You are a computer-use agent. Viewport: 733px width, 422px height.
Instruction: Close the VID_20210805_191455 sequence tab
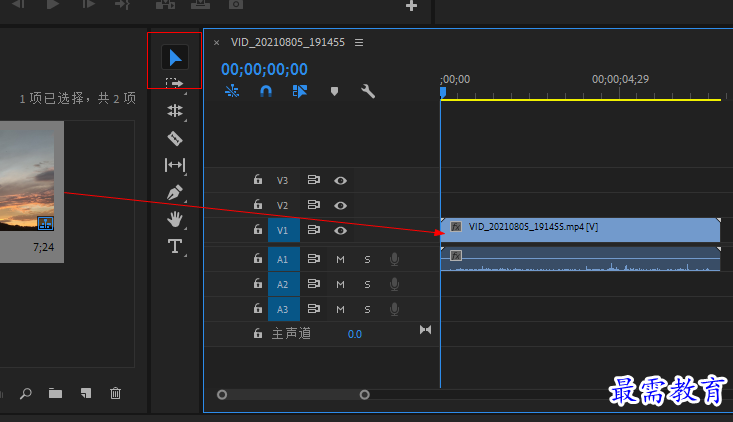(216, 43)
